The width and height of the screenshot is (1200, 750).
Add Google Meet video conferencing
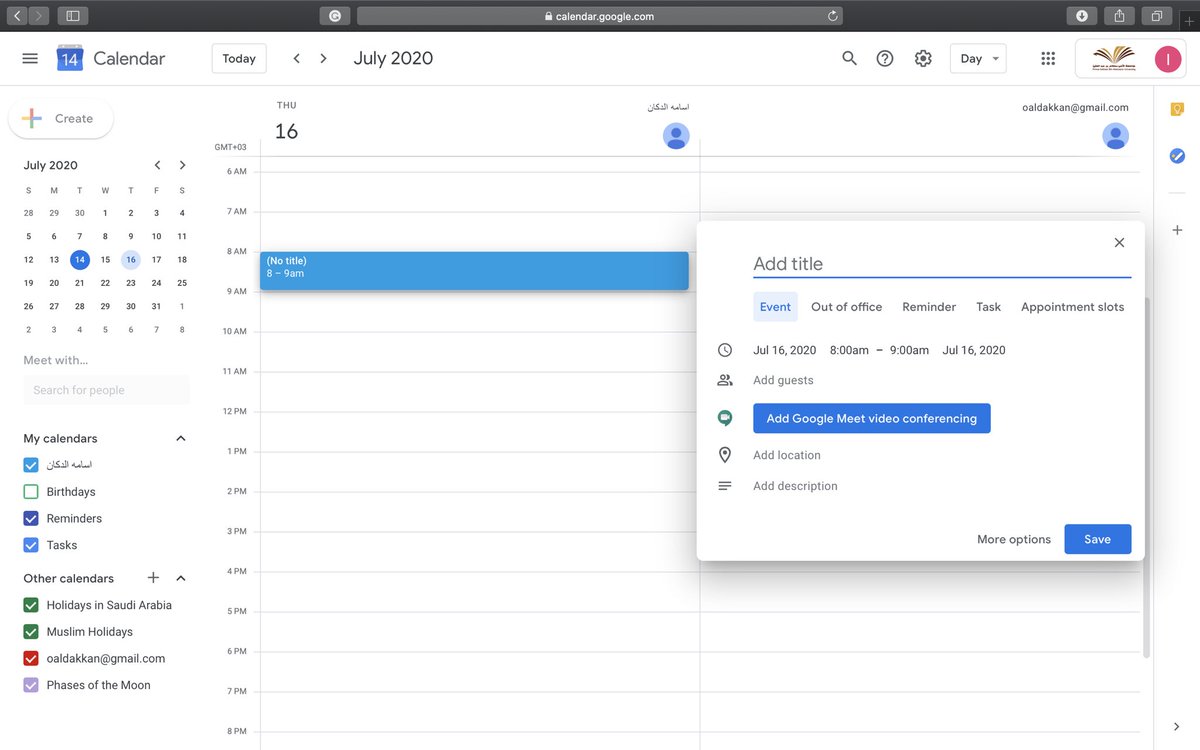coord(872,418)
